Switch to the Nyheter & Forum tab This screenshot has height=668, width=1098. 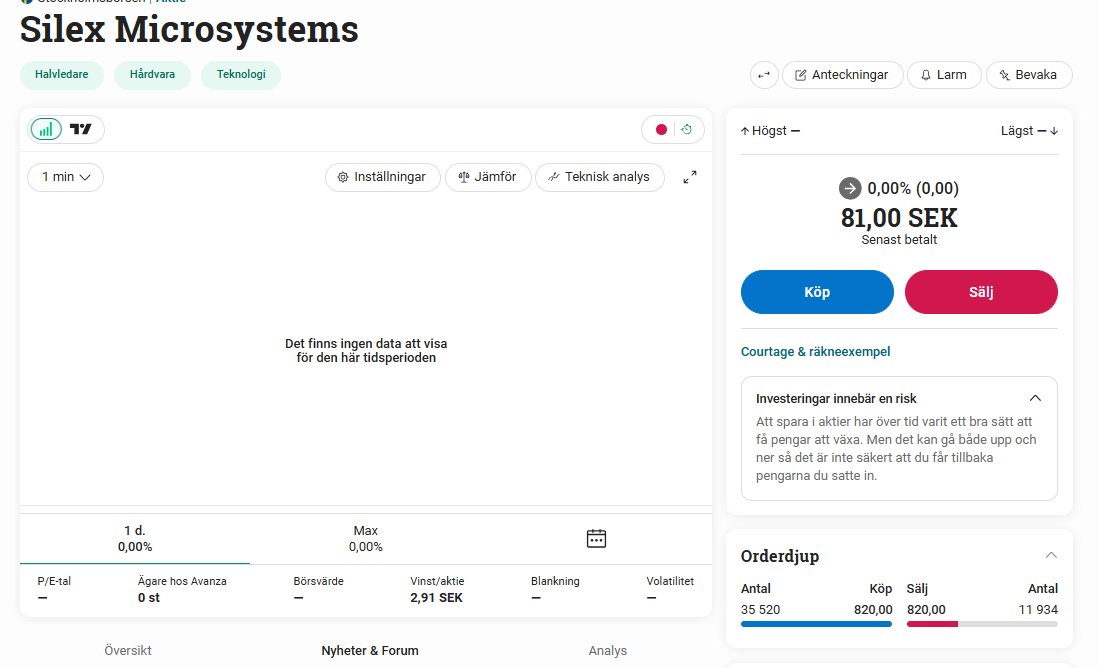[x=370, y=650]
